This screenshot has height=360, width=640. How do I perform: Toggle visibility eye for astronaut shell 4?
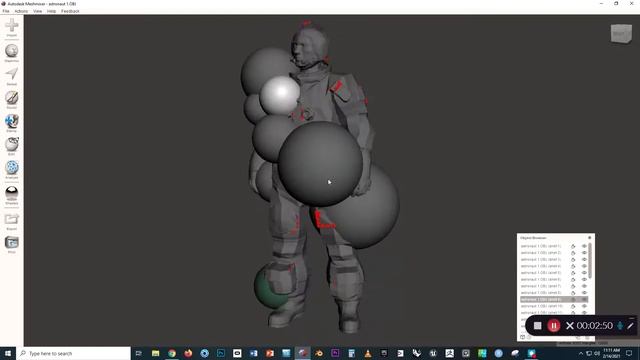point(584,266)
